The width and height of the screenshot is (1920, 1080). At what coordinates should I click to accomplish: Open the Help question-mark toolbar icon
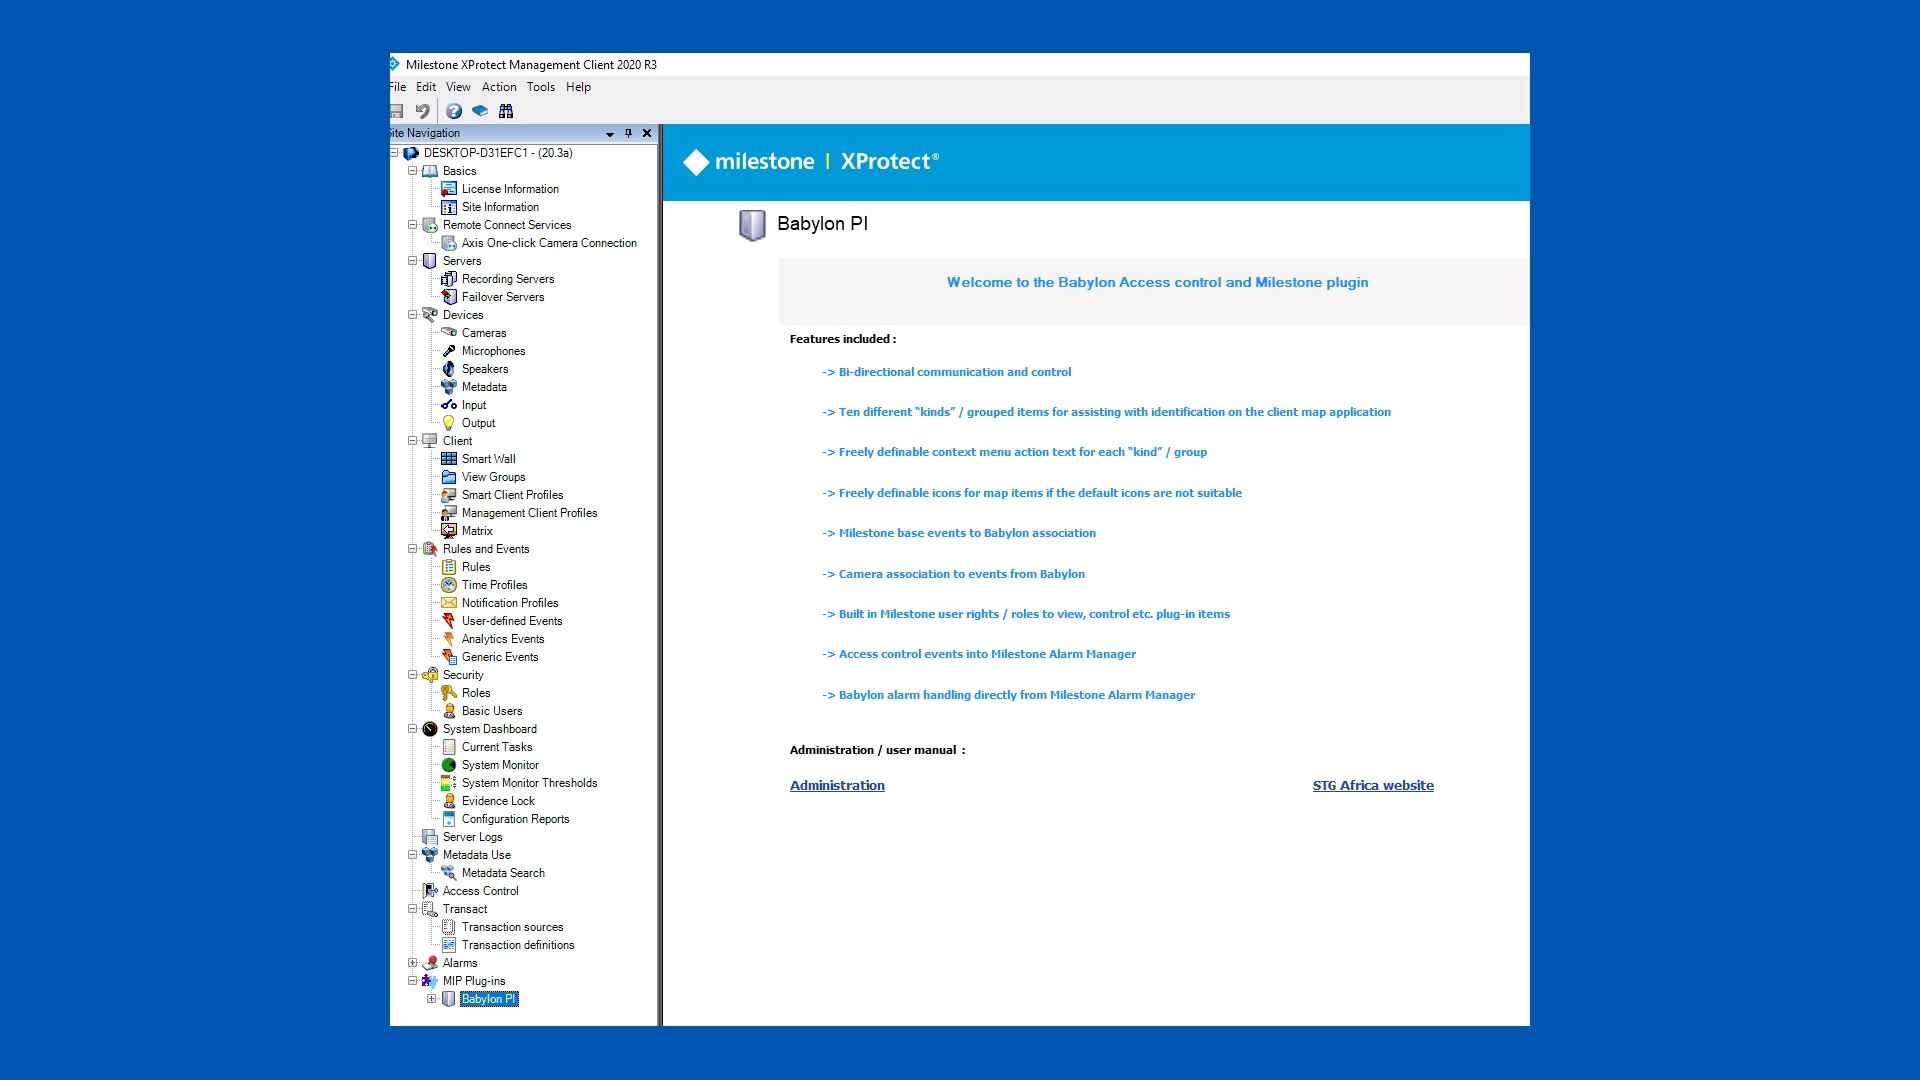pyautogui.click(x=454, y=111)
